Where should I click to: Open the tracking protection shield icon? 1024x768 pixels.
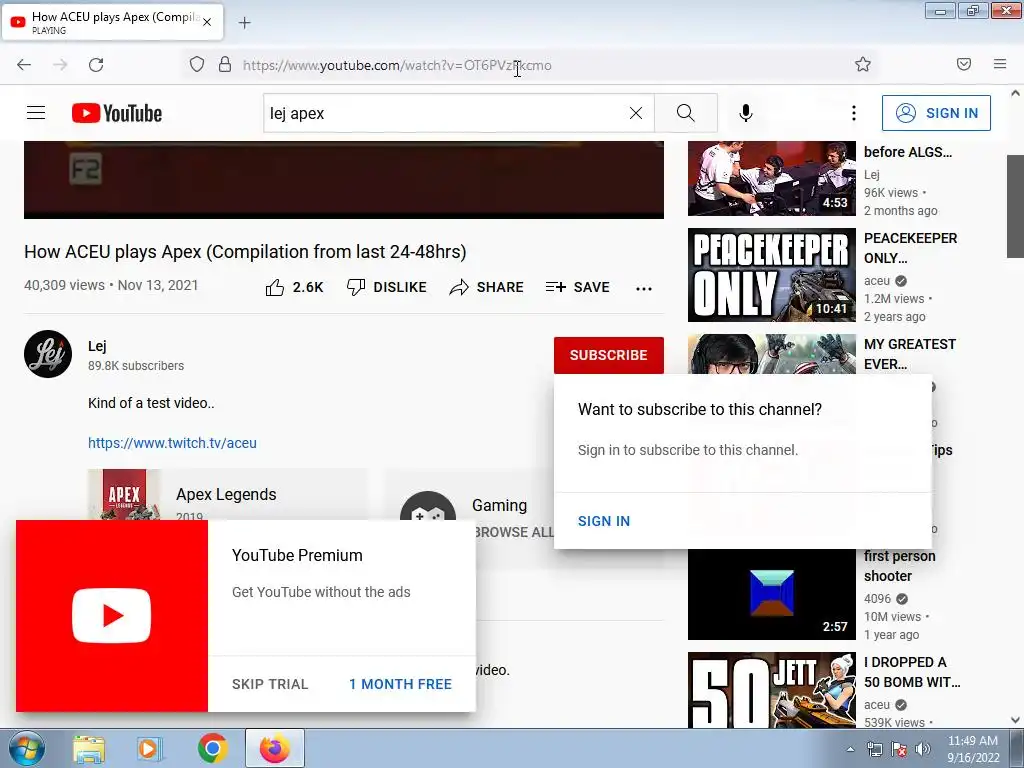tap(197, 64)
